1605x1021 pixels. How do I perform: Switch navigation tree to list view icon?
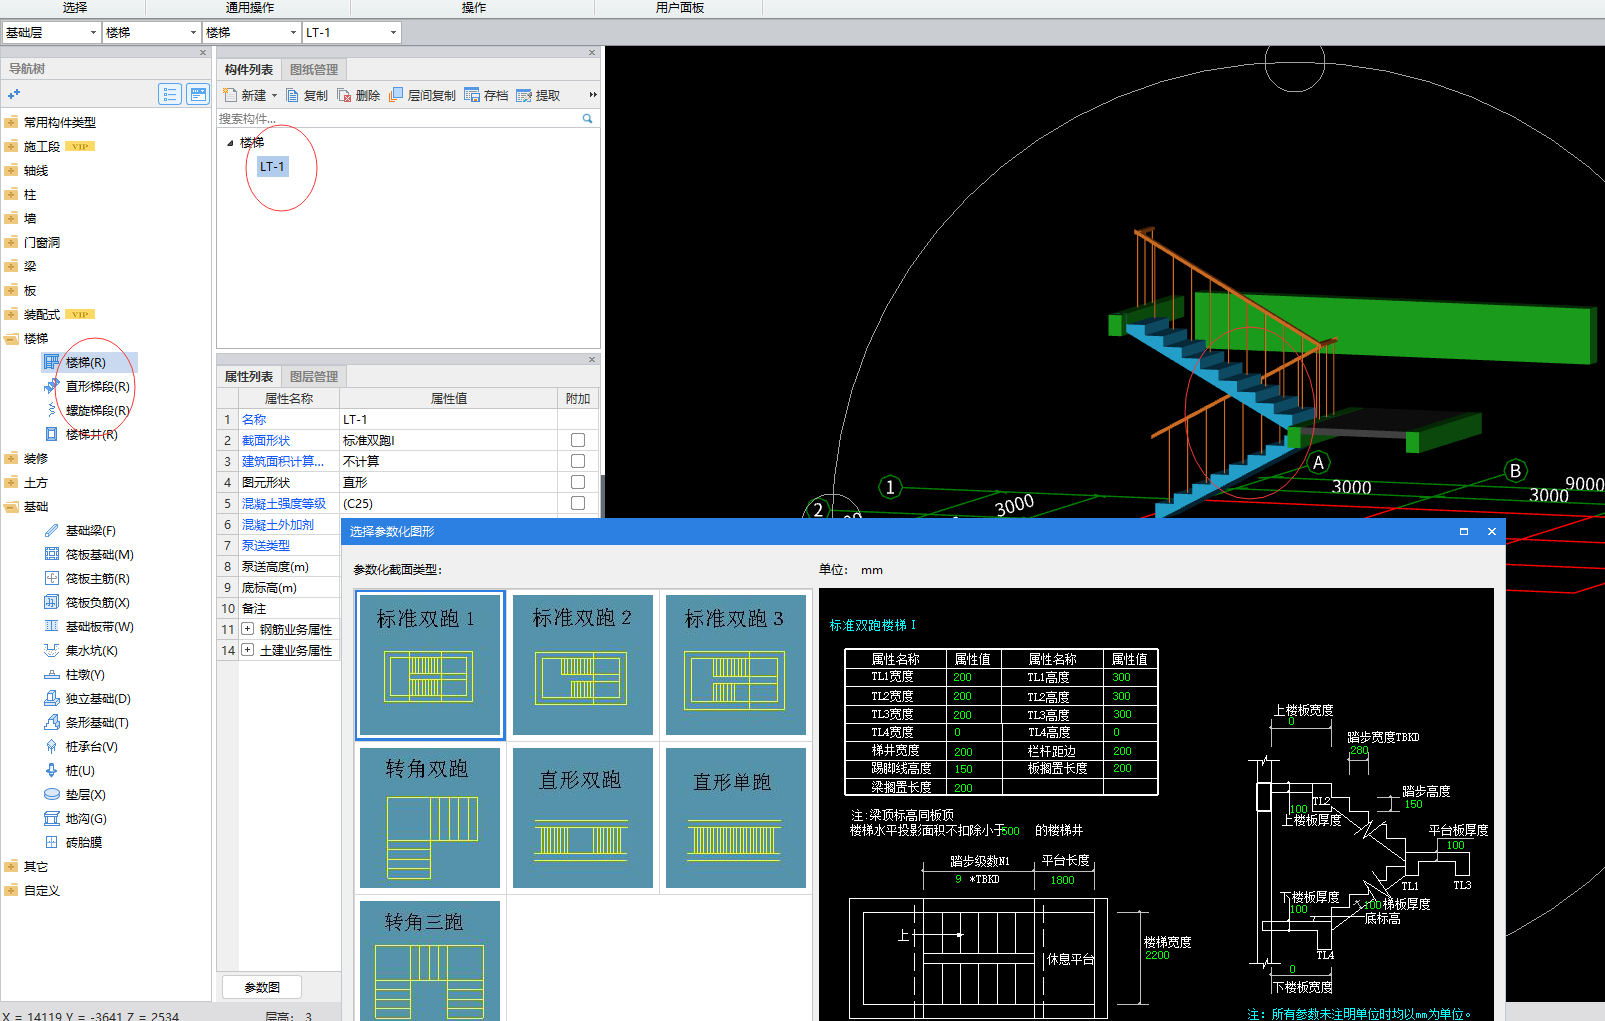tap(170, 94)
